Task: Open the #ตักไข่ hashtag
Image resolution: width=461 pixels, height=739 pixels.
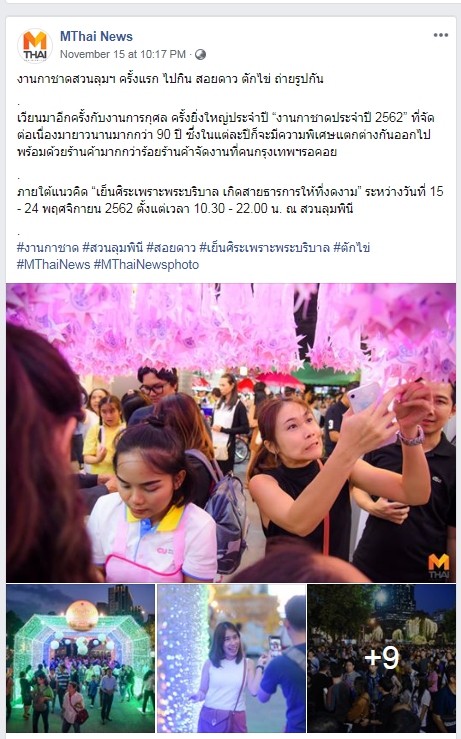Action: 352,247
